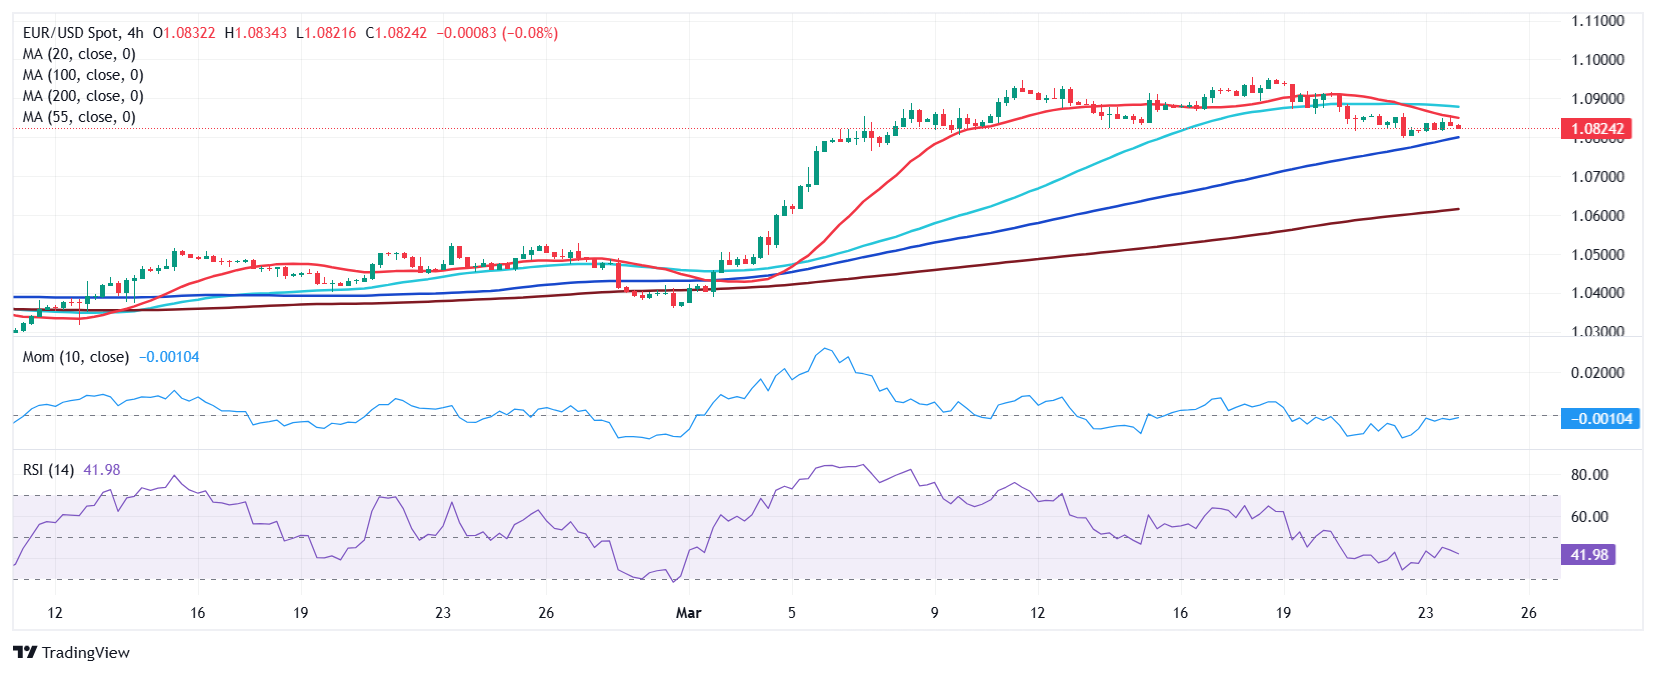Select the 1.06000 level on the price scale
1656x674 pixels.
tap(1597, 216)
